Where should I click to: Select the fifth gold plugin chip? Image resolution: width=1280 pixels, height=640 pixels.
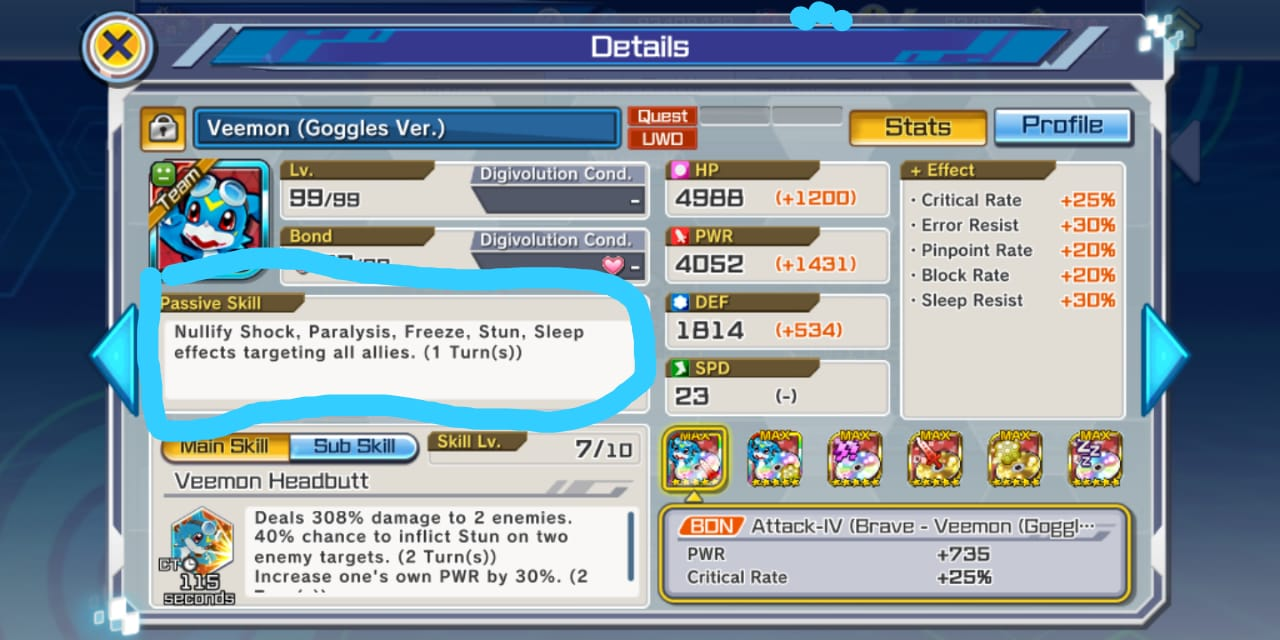coord(1015,459)
